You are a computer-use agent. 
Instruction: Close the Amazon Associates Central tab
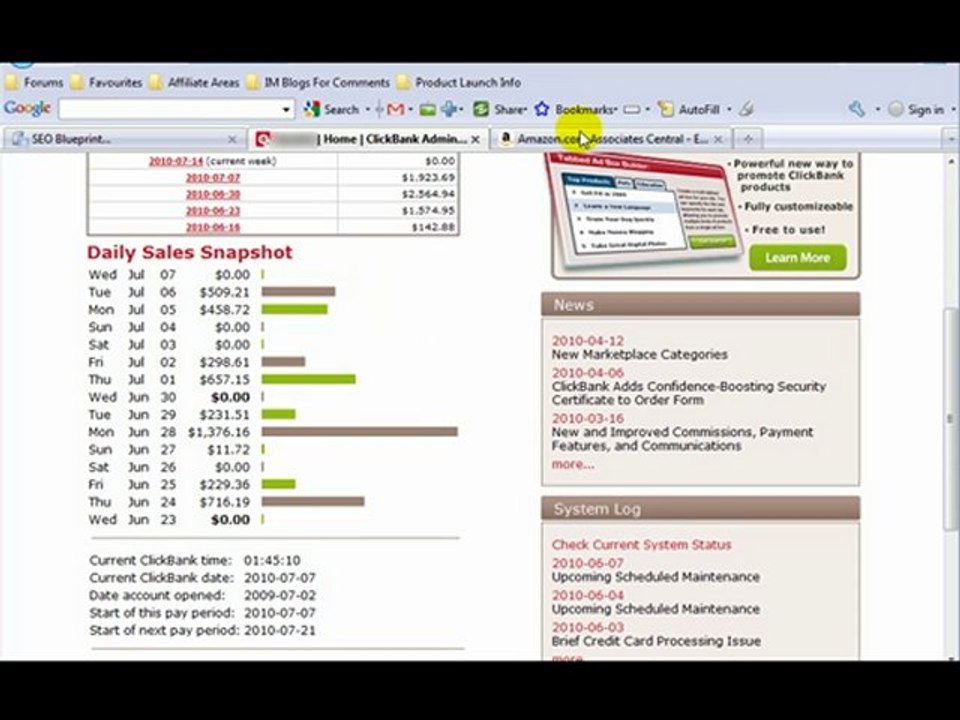718,140
